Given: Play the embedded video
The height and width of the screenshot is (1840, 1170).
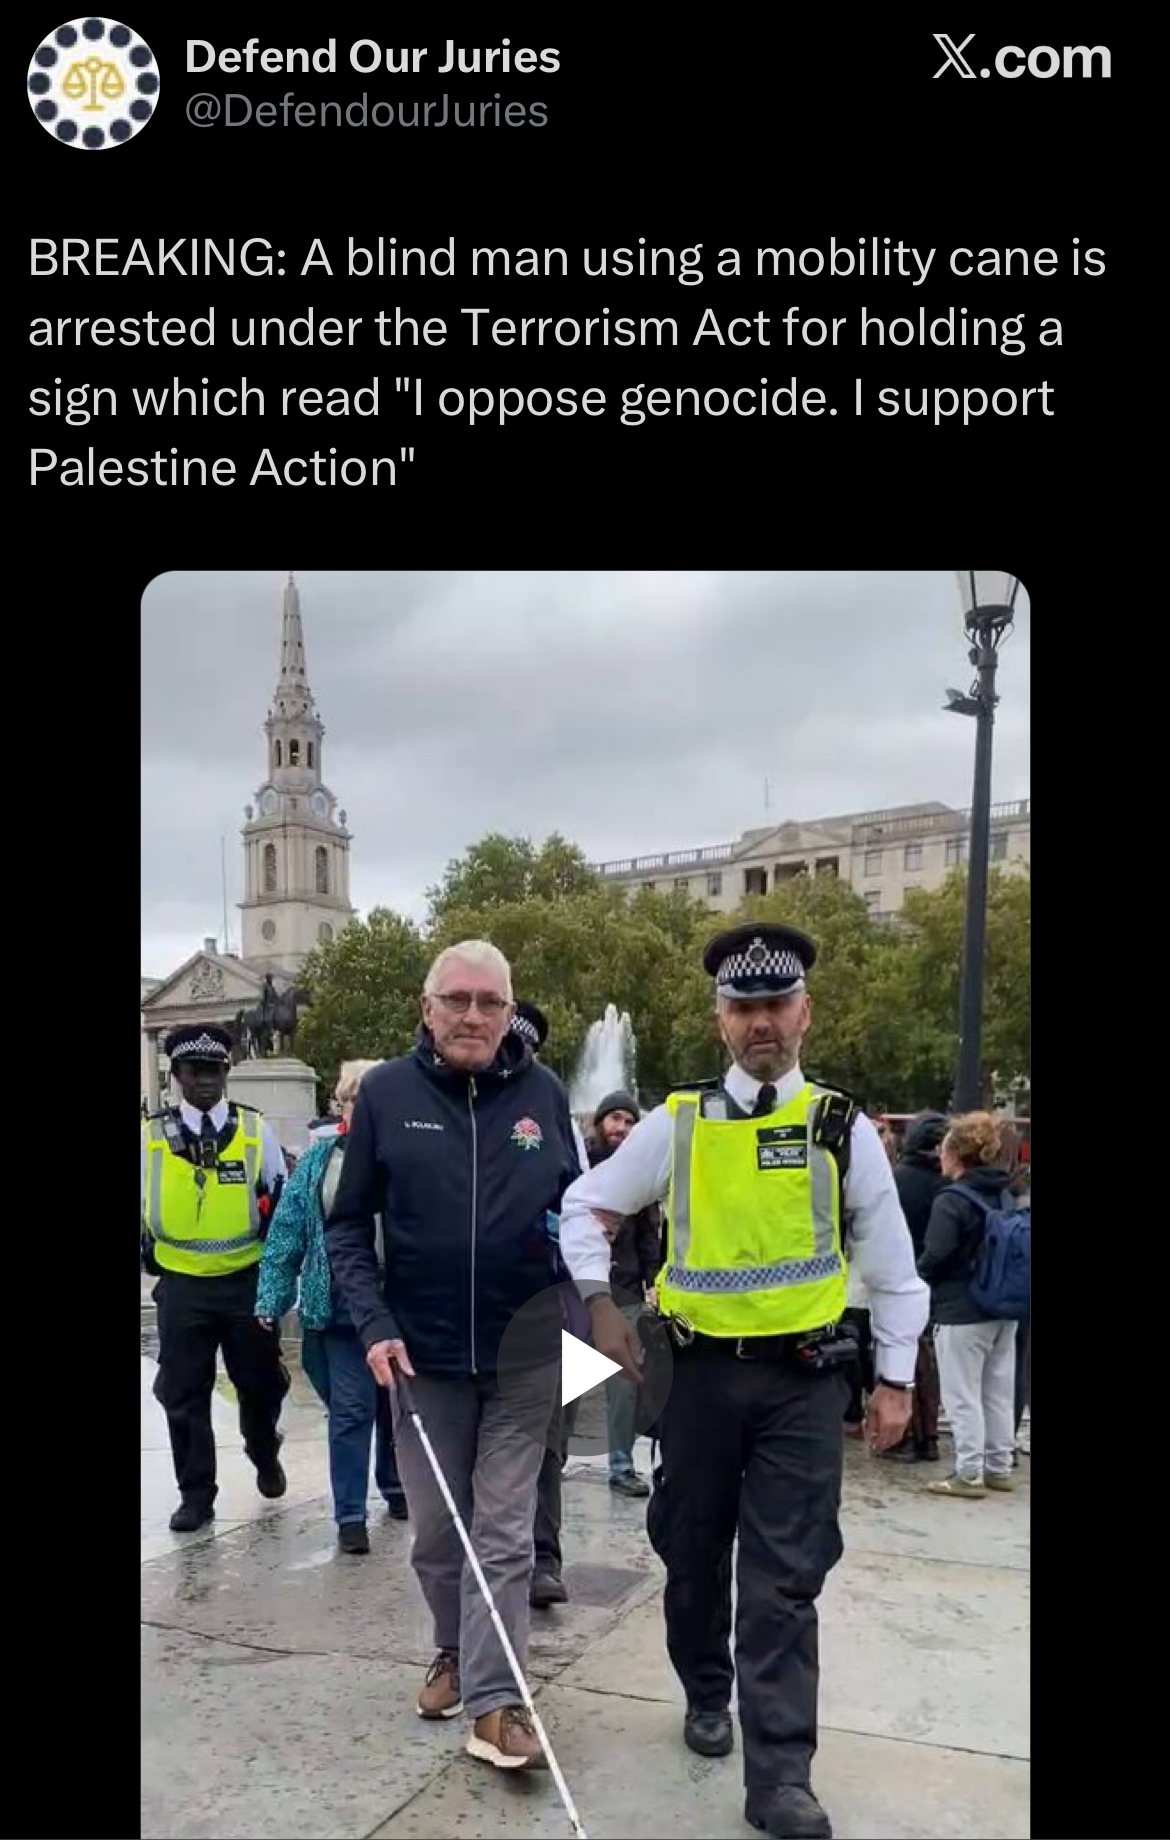Looking at the screenshot, I should click(x=584, y=1367).
